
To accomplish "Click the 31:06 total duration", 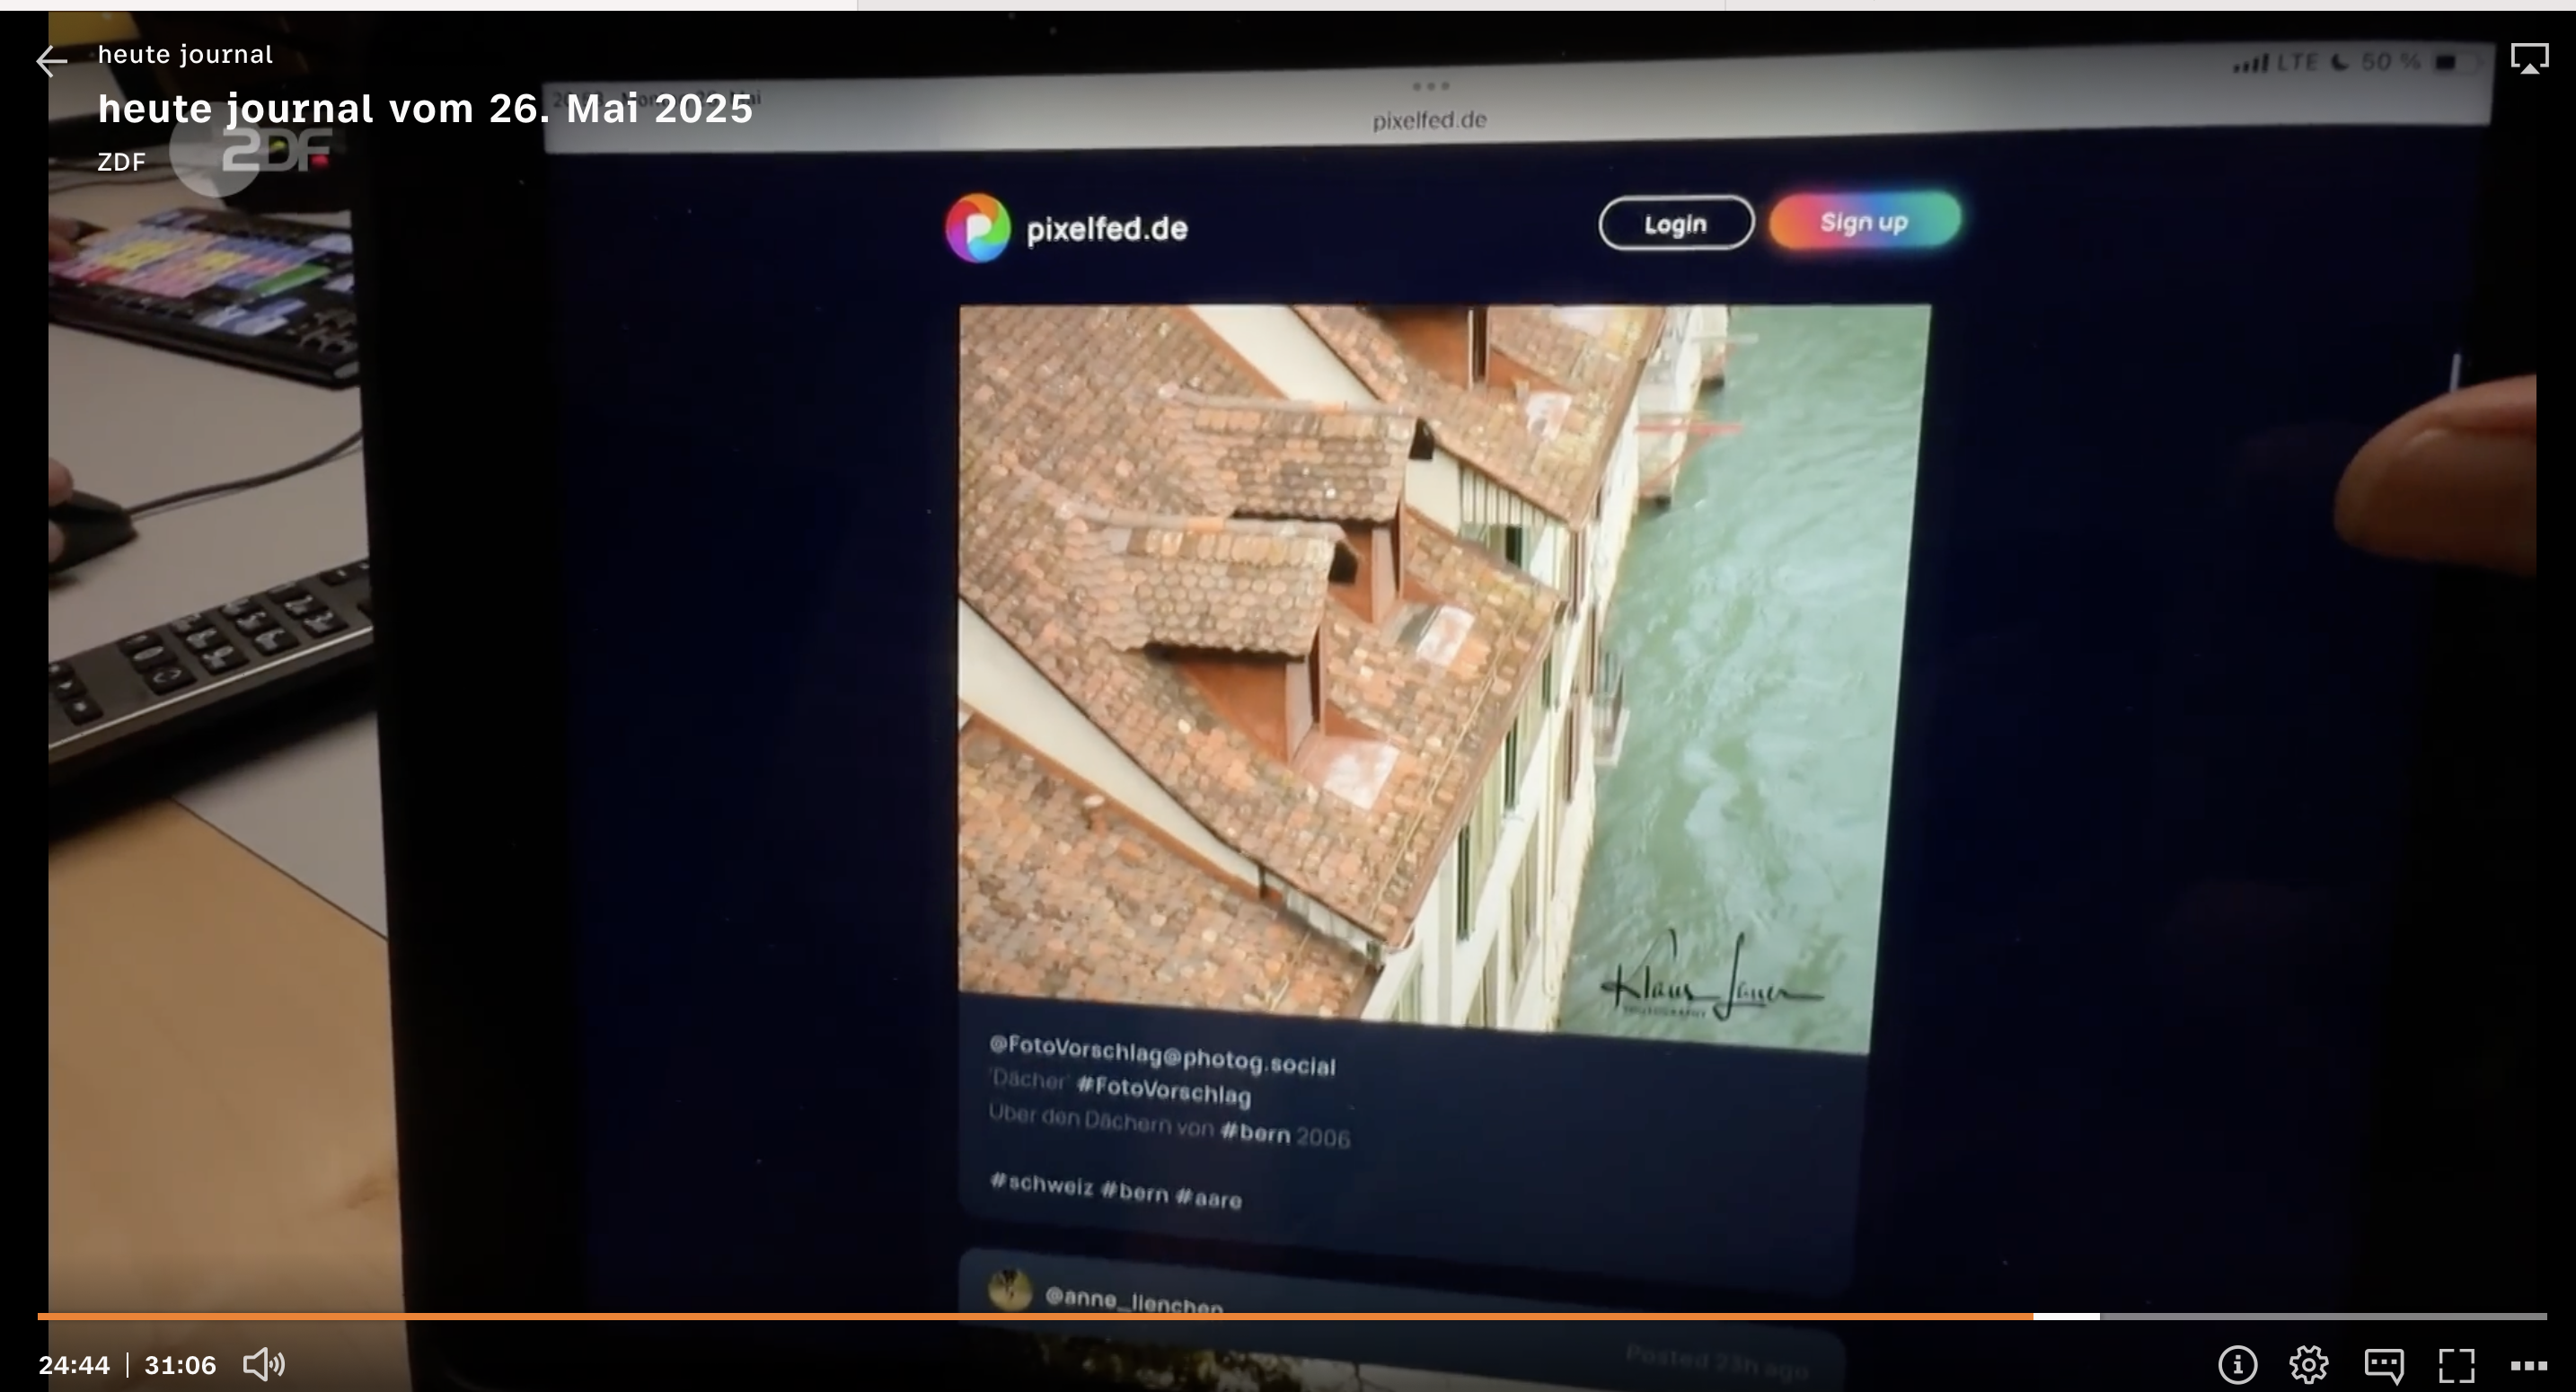I will [180, 1365].
